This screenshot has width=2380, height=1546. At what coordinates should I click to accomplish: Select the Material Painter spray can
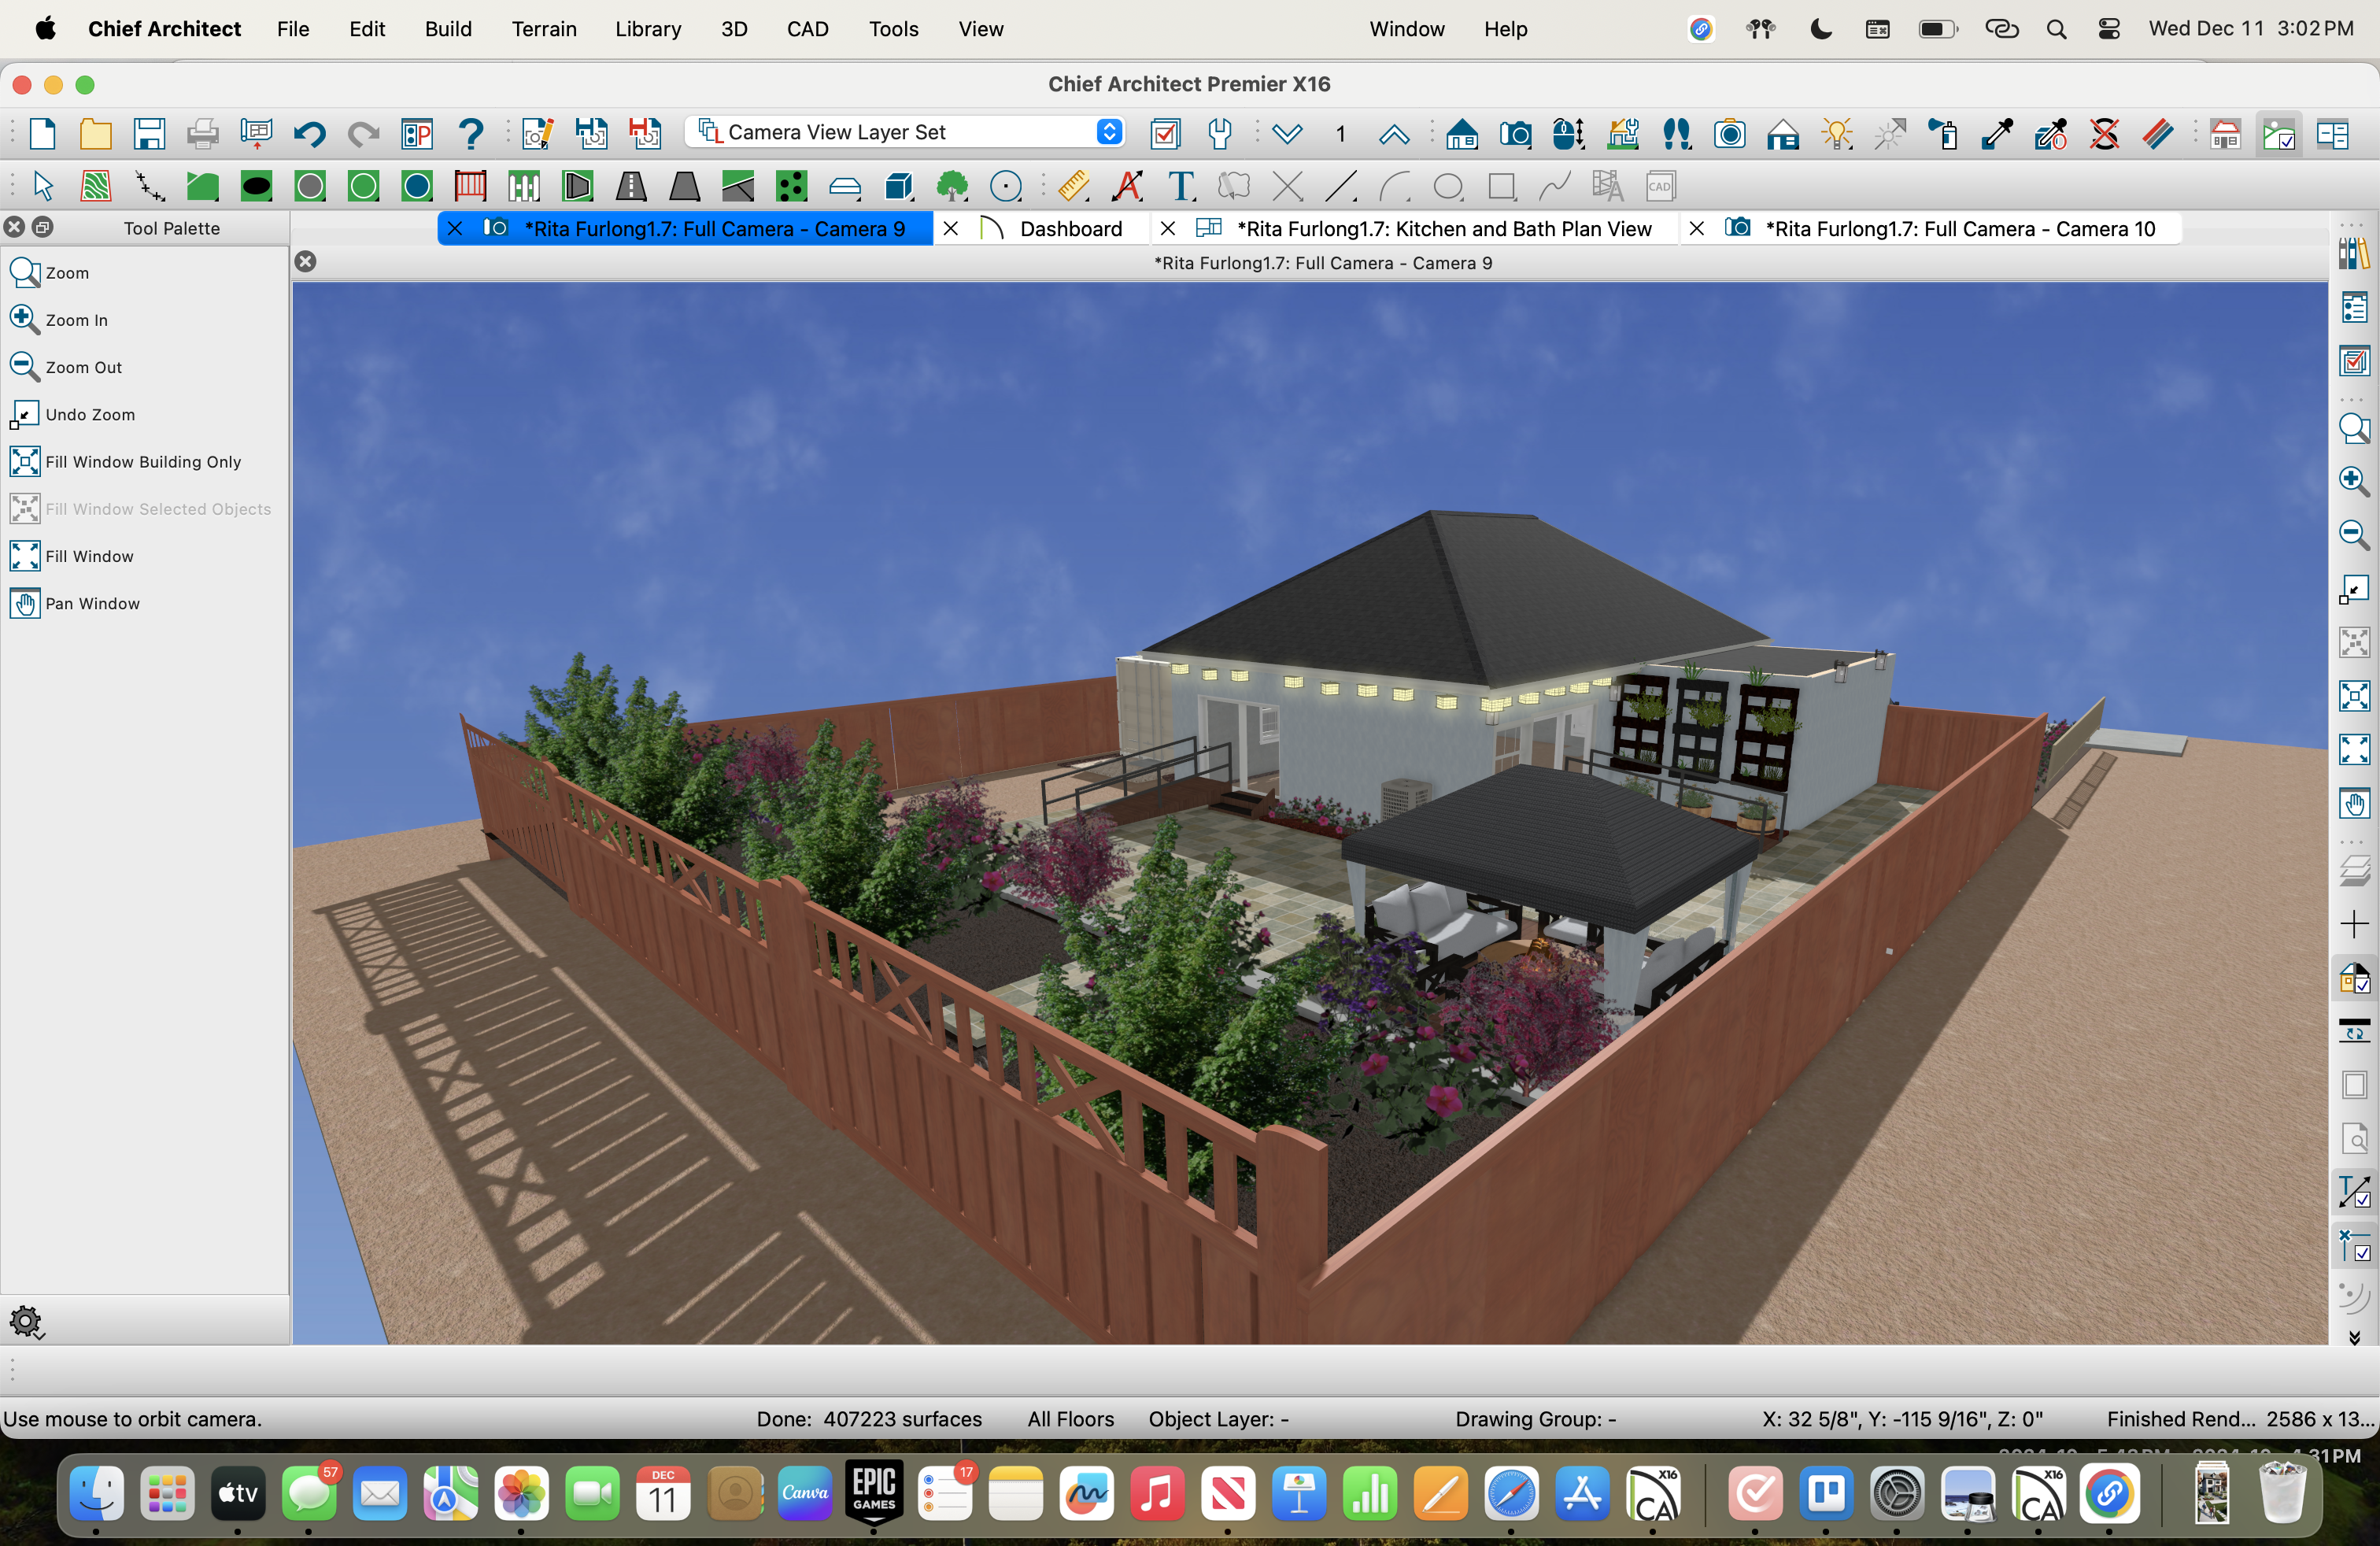(x=1944, y=133)
